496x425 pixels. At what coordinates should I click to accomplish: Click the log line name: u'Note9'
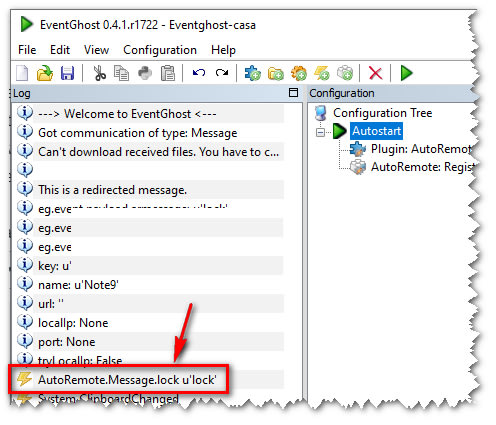pos(78,285)
